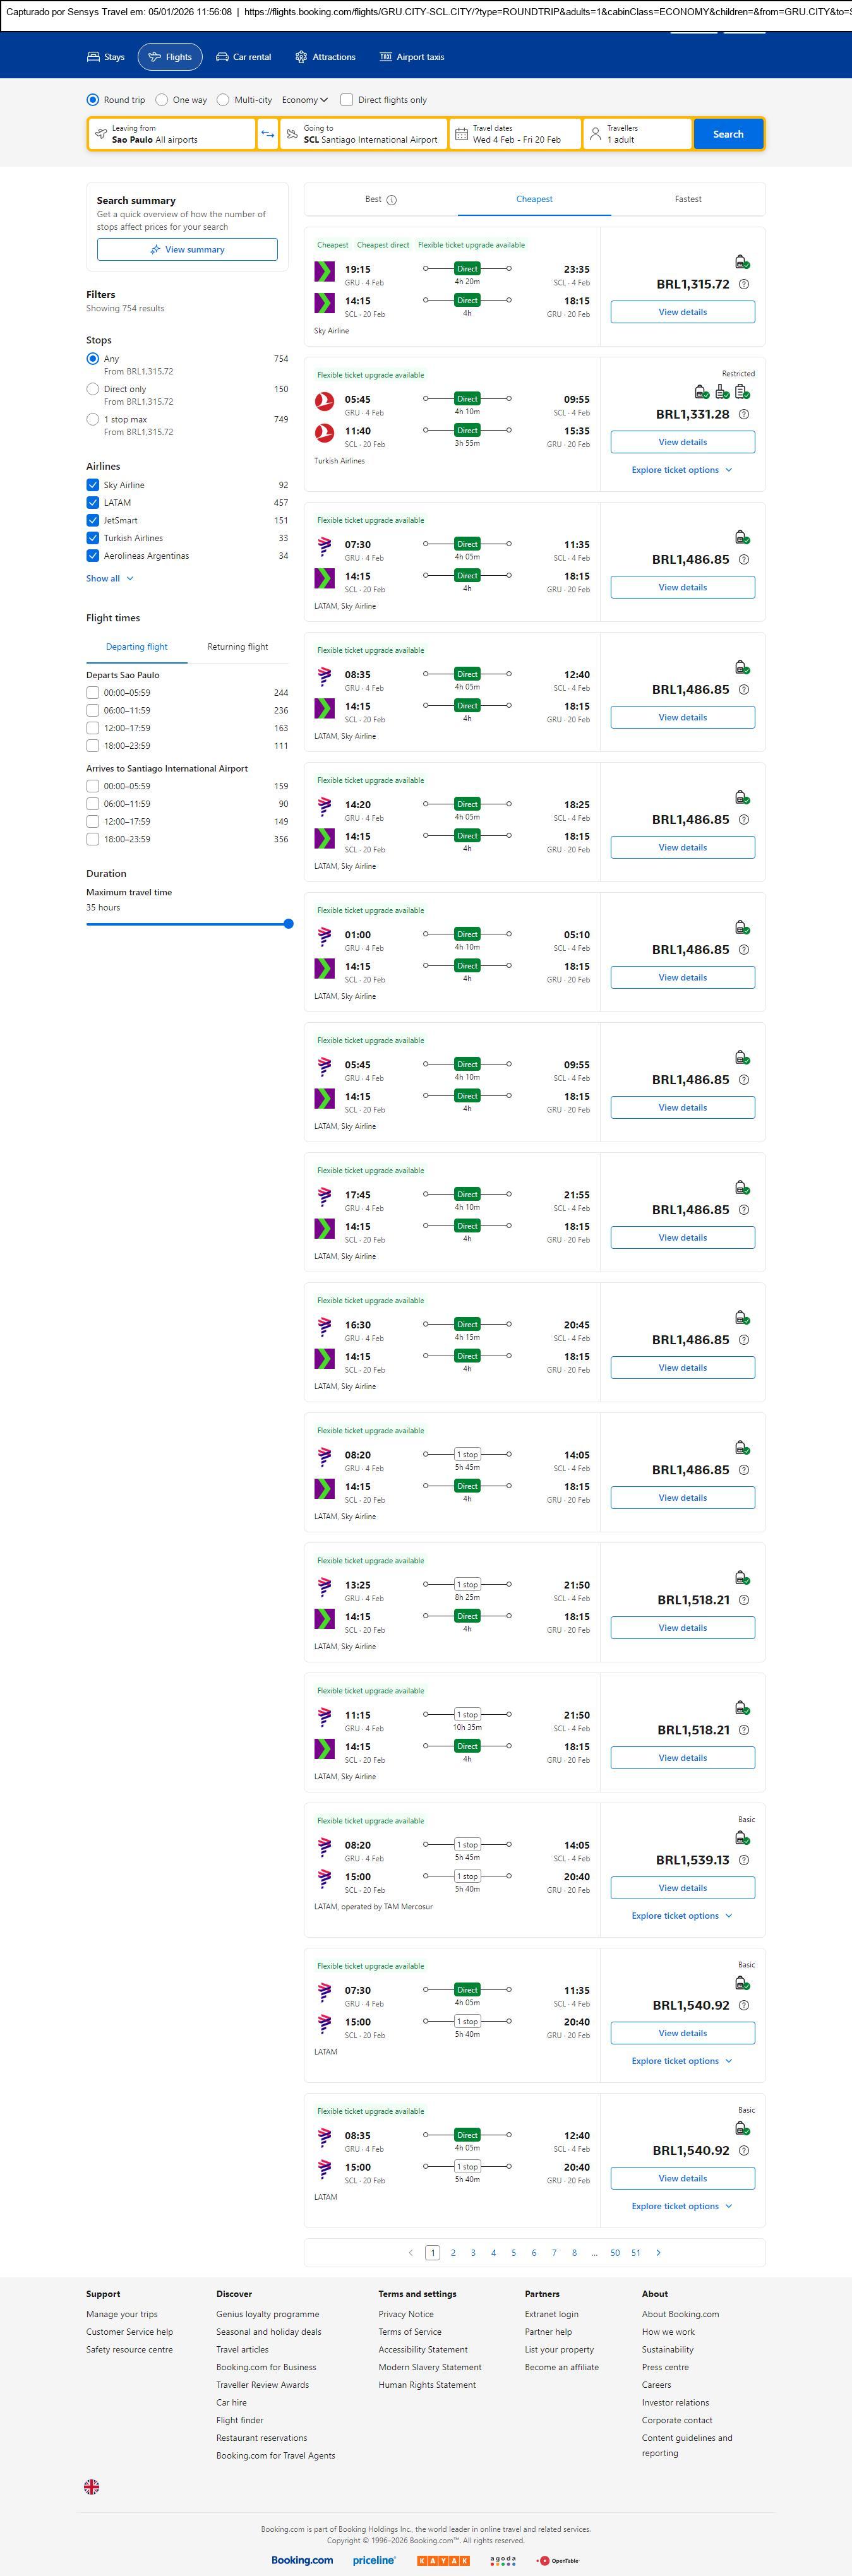Click the UK flag language icon in the footer
The image size is (852, 2576).
pyautogui.click(x=91, y=2486)
